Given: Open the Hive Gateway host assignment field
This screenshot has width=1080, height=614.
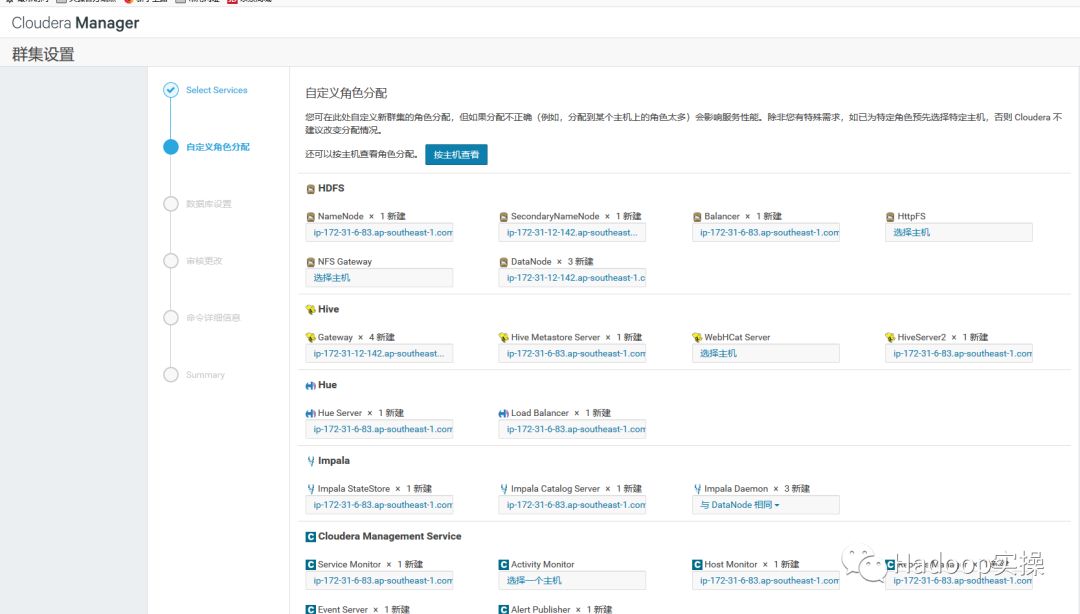Looking at the screenshot, I should coord(379,354).
